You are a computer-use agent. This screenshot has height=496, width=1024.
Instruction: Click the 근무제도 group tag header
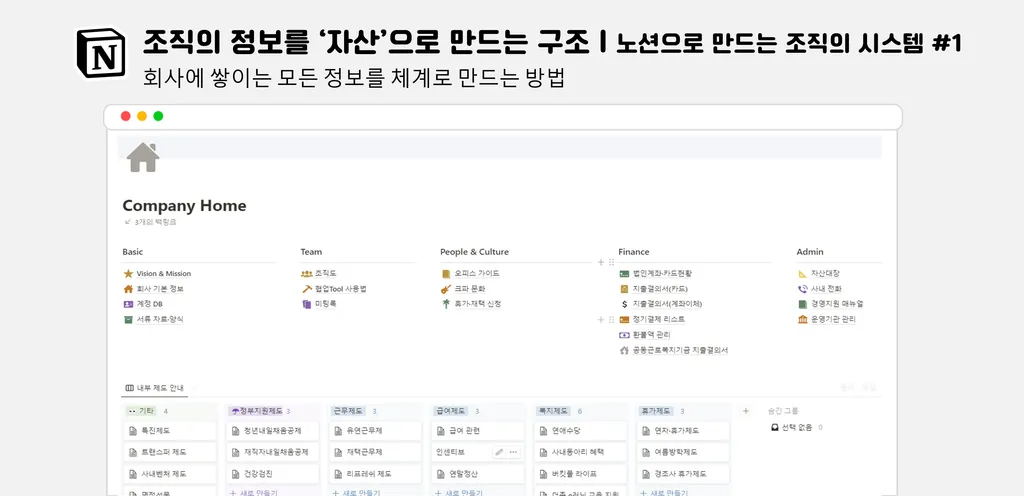[348, 411]
